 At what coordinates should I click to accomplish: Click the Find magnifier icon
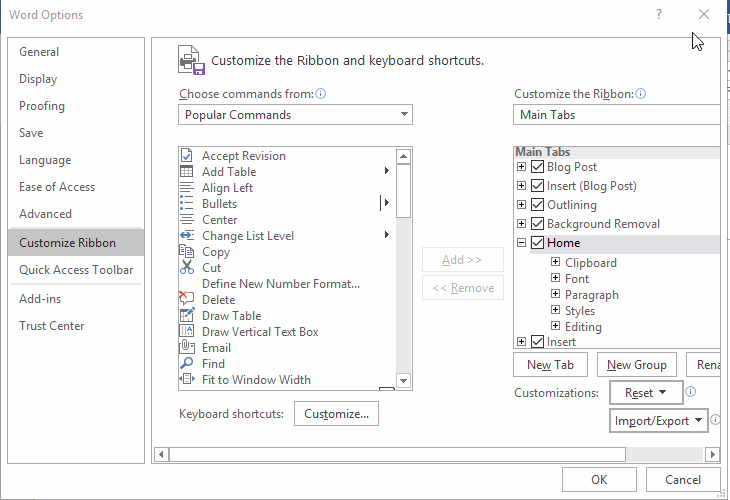186,363
